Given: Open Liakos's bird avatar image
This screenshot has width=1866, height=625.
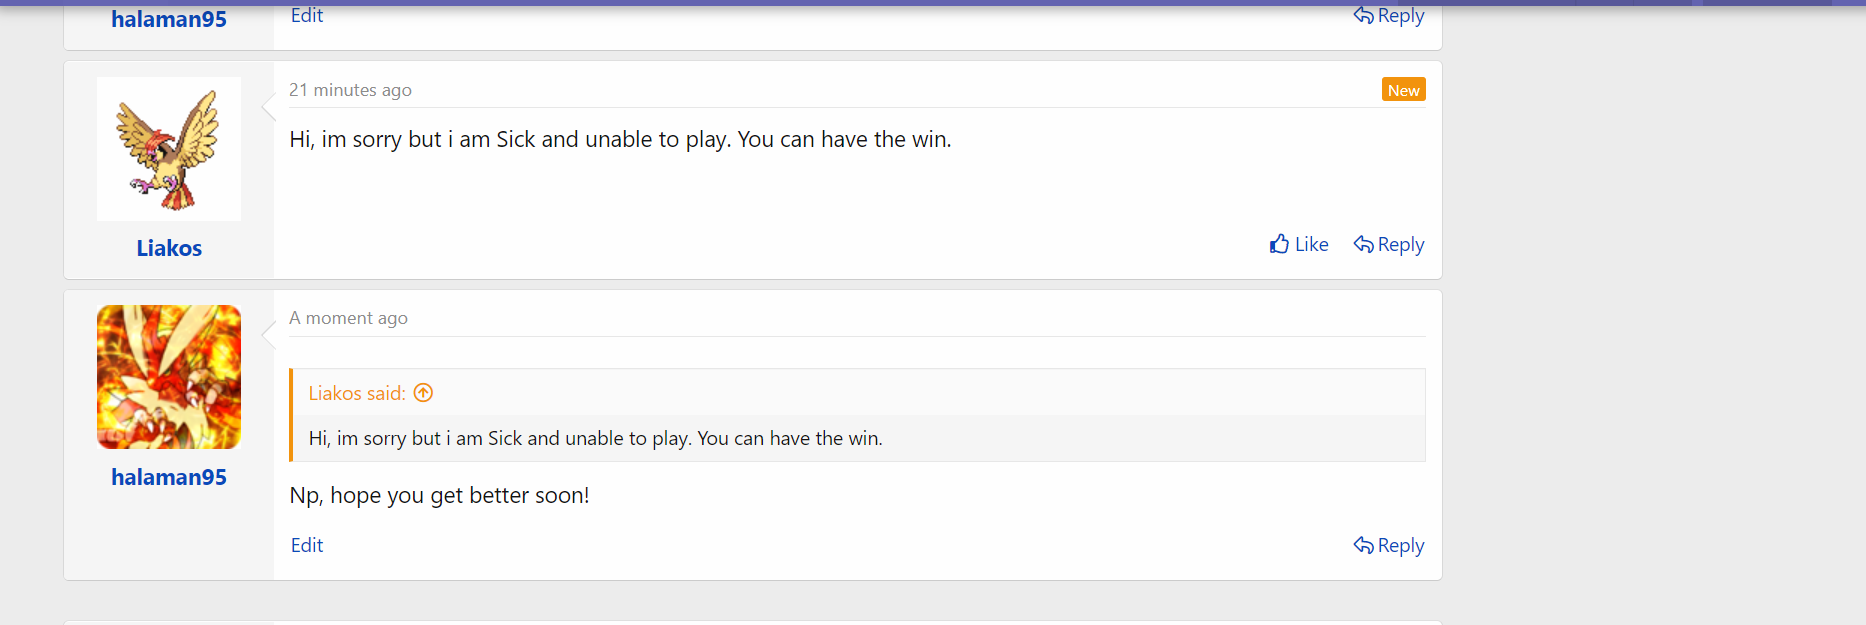Looking at the screenshot, I should point(169,149).
